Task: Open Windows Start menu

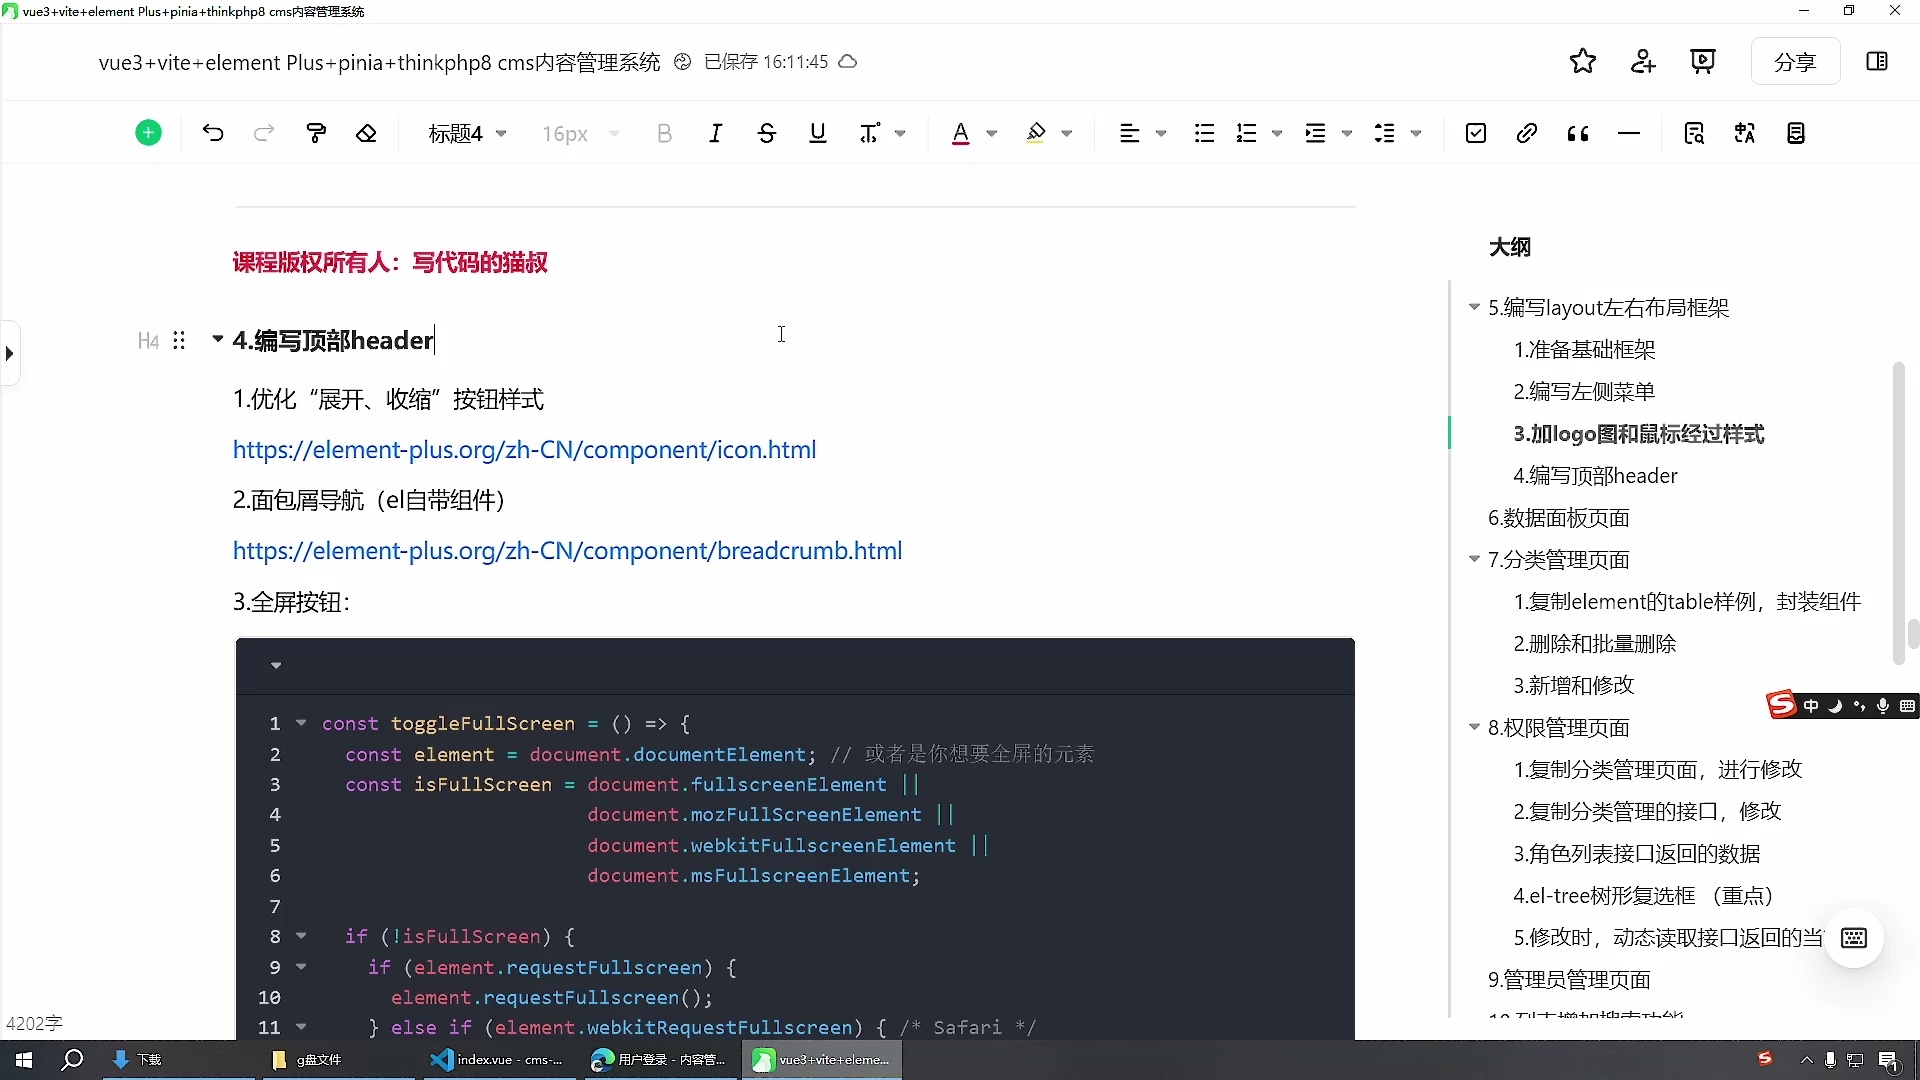Action: pyautogui.click(x=24, y=1060)
